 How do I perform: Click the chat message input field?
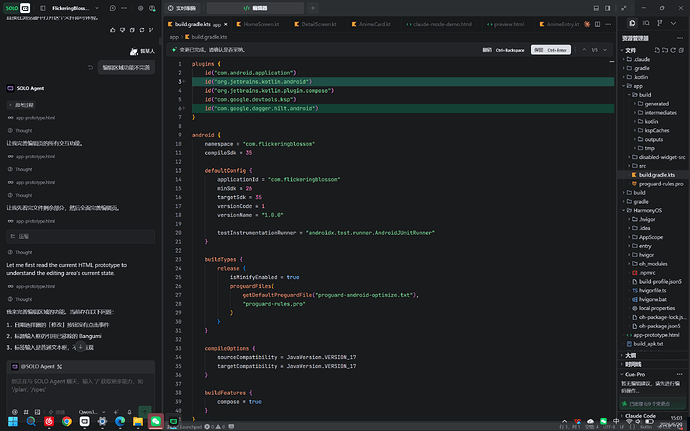81,386
